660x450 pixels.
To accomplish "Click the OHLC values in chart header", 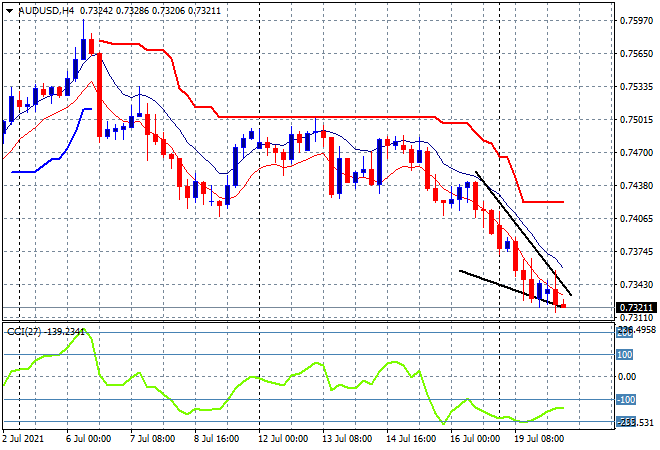I will [150, 11].
